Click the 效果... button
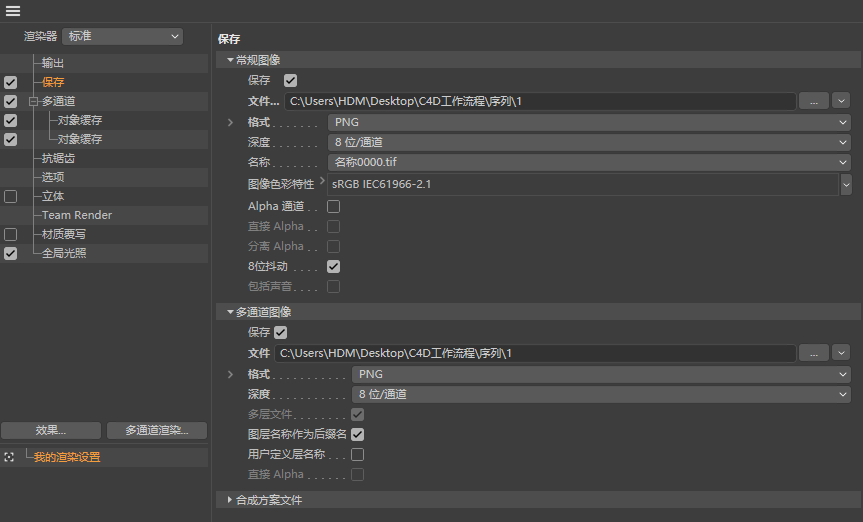The height and width of the screenshot is (522, 863). click(x=51, y=431)
